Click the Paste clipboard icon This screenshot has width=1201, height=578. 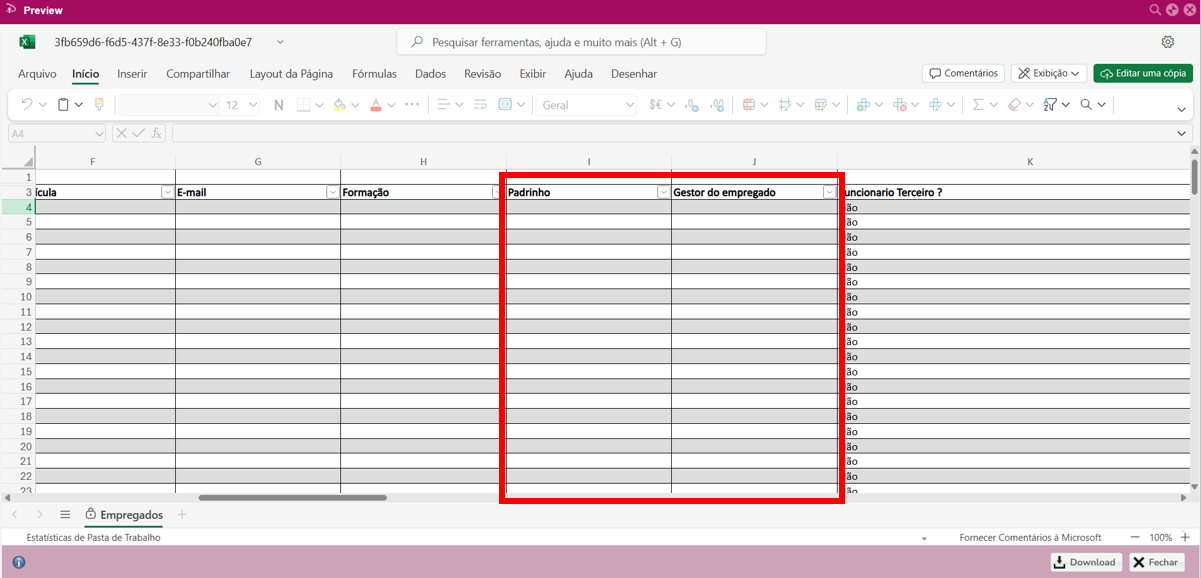[x=63, y=104]
